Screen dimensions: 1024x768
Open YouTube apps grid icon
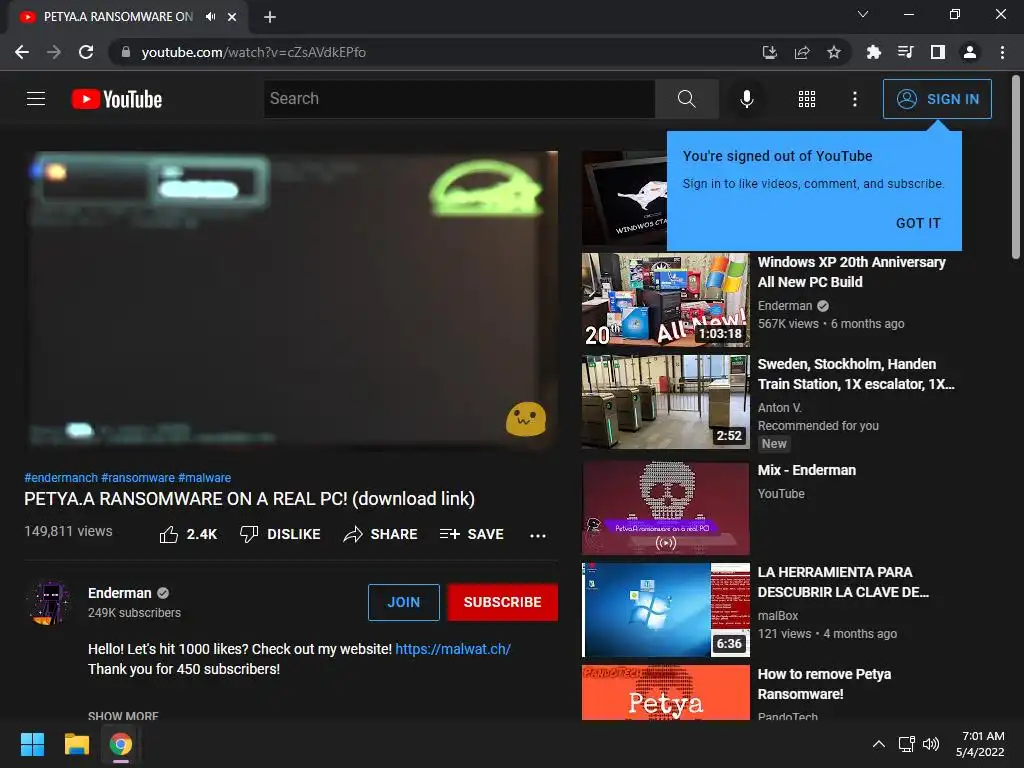(x=807, y=99)
